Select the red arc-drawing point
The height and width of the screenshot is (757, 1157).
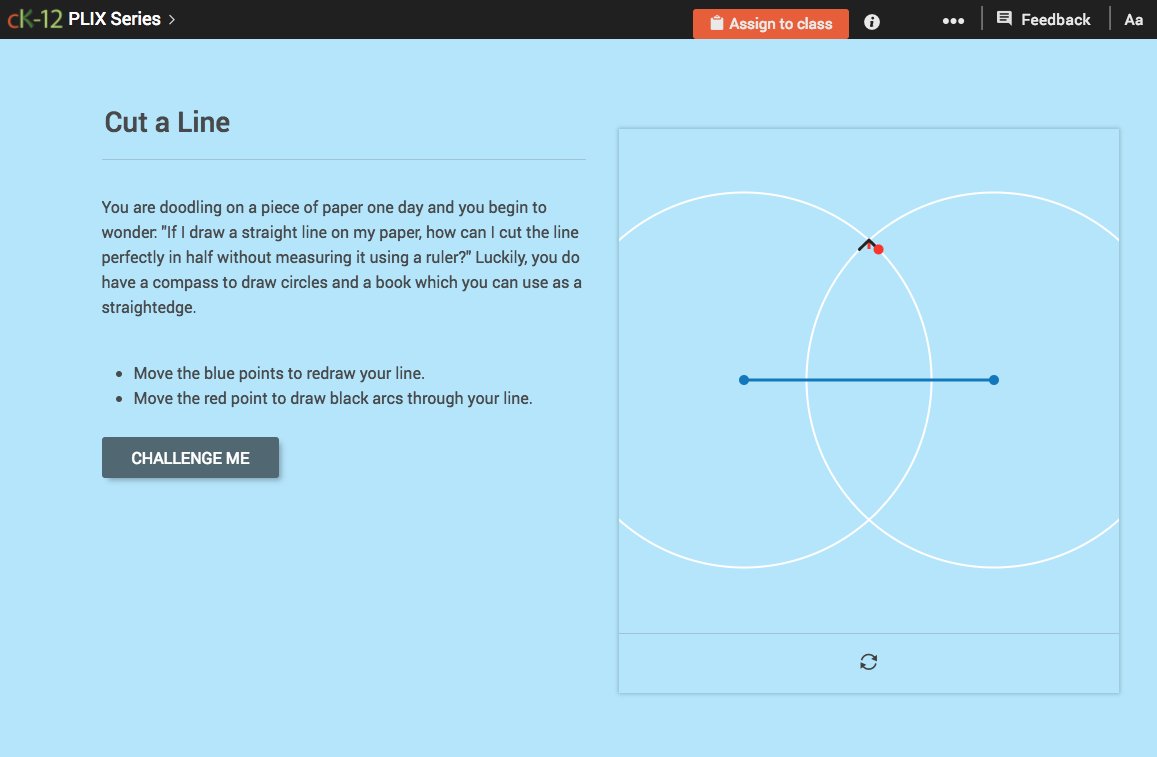coord(877,249)
